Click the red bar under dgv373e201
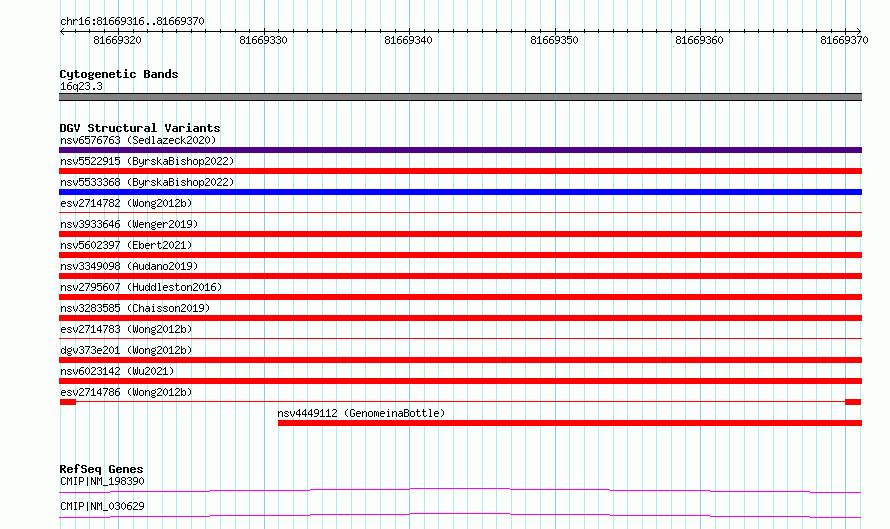The height and width of the screenshot is (529, 890). pos(460,360)
